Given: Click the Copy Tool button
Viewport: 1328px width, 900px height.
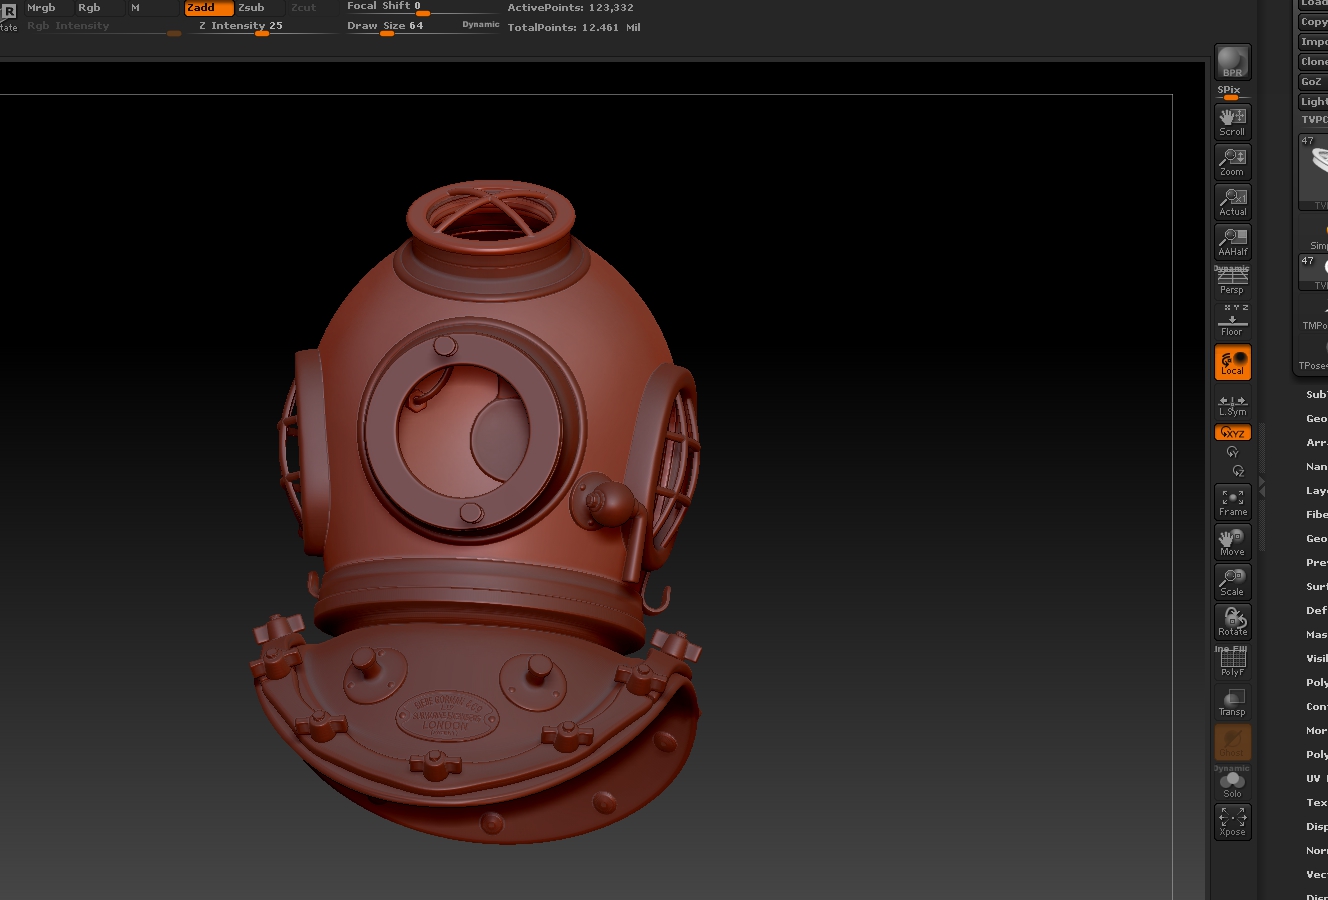Looking at the screenshot, I should pos(1313,22).
